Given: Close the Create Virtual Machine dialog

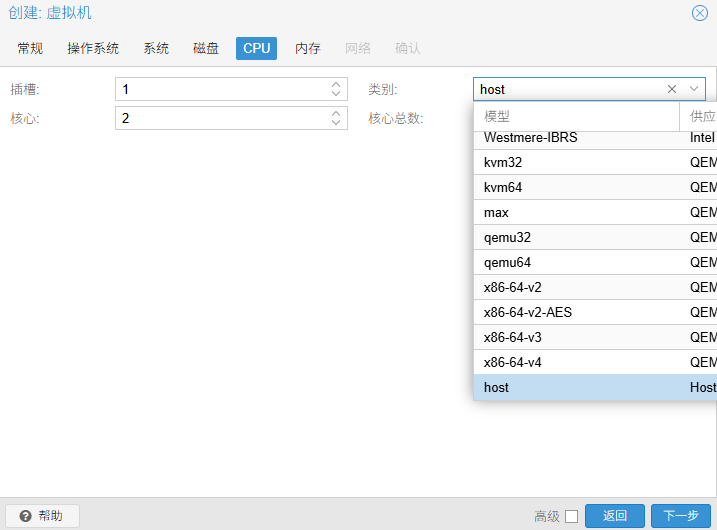Looking at the screenshot, I should click(700, 13).
